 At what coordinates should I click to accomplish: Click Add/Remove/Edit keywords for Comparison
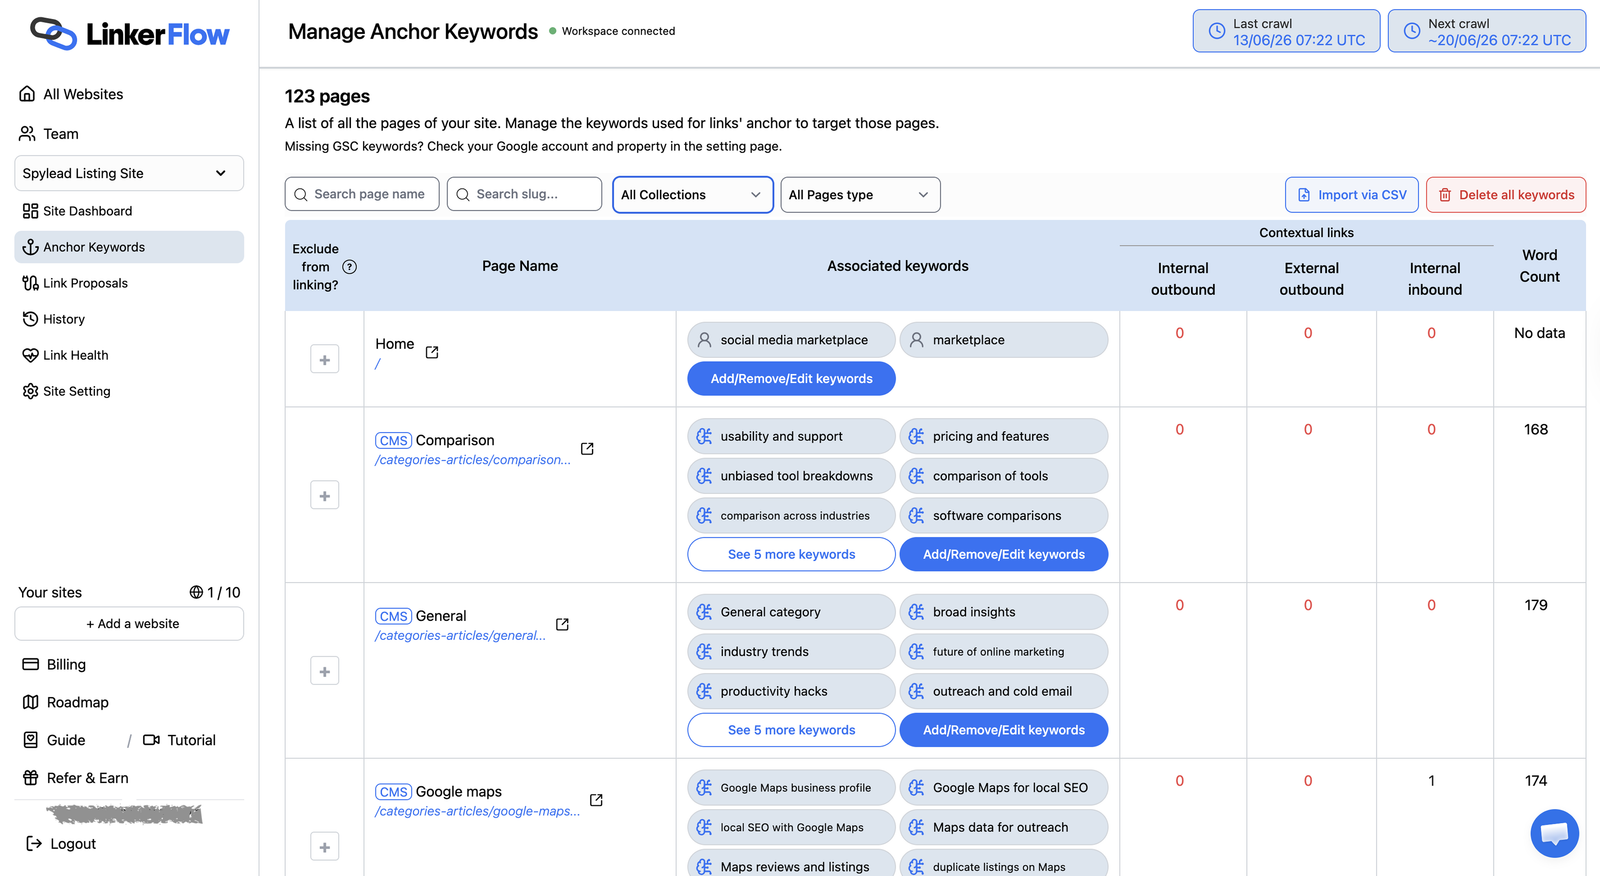[1004, 555]
